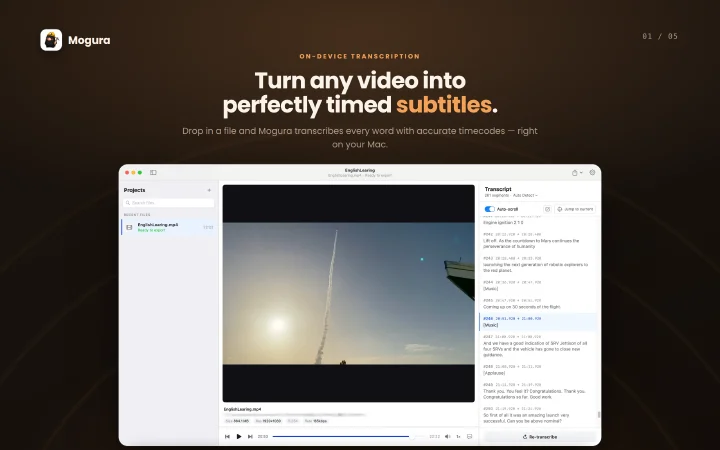Open the settings gear in the title bar
The image size is (720, 450).
point(592,173)
